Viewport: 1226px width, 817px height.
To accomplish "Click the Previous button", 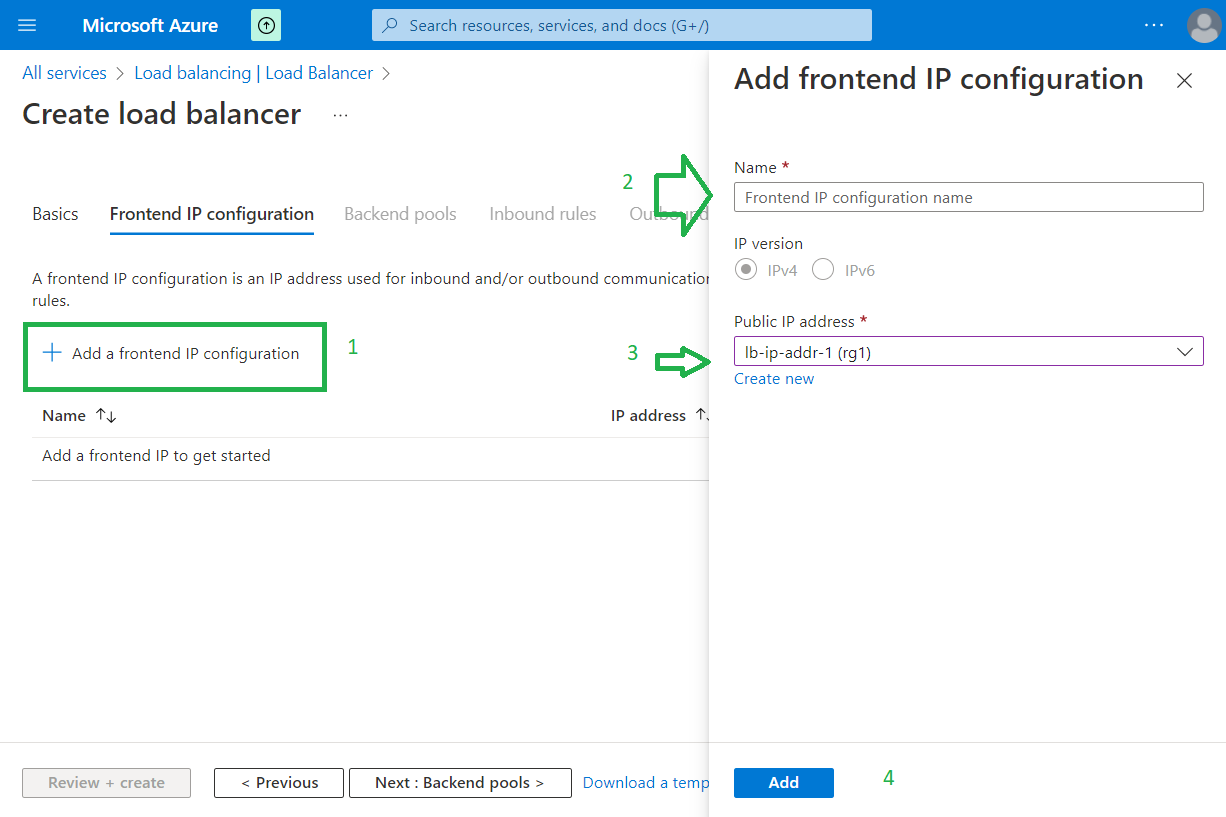I will click(x=279, y=783).
